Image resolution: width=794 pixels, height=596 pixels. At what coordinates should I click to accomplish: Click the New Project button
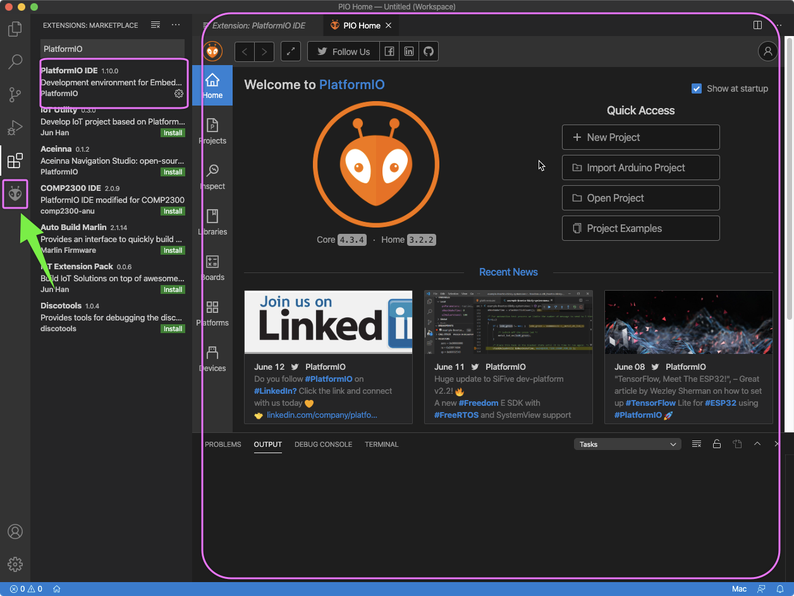pyautogui.click(x=640, y=137)
